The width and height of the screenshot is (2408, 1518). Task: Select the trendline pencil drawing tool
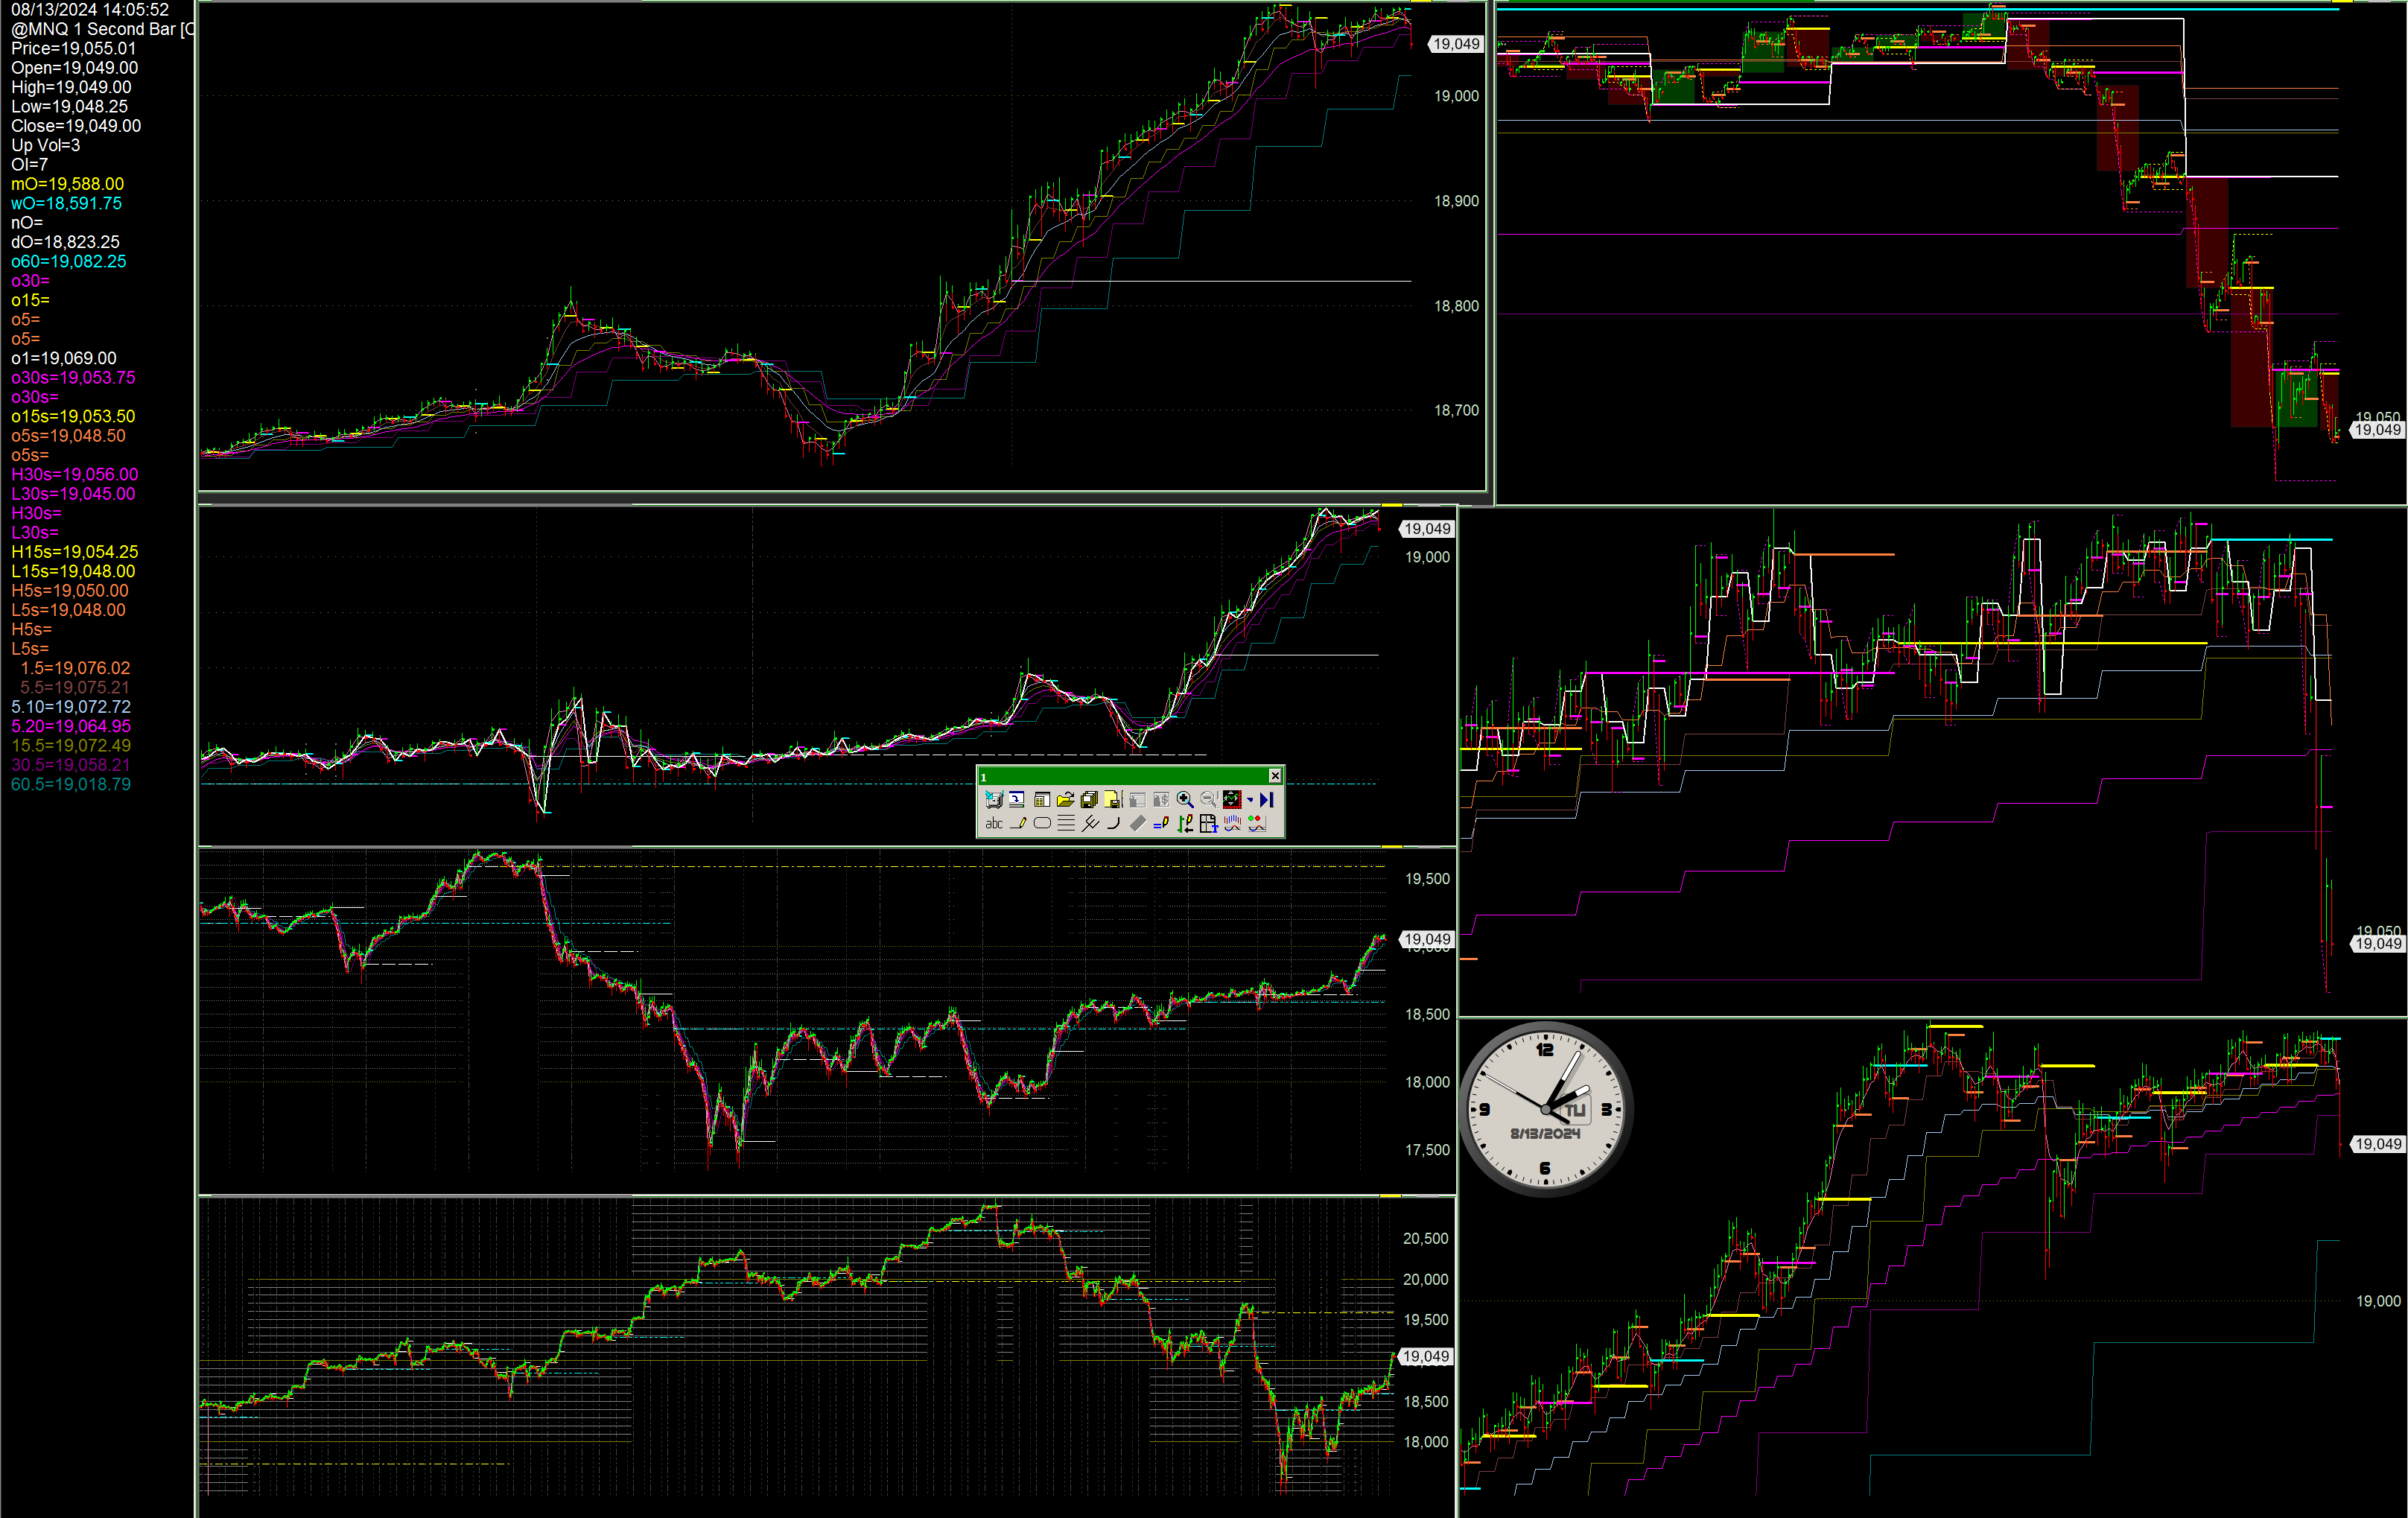(1018, 824)
